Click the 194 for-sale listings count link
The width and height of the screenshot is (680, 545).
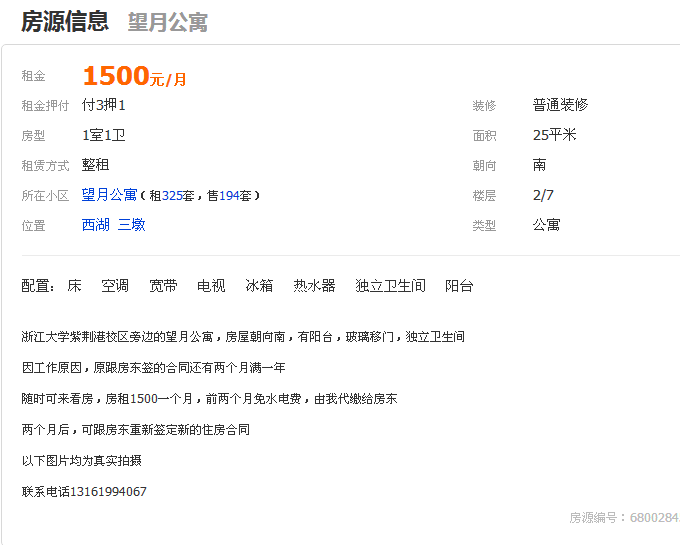point(228,196)
